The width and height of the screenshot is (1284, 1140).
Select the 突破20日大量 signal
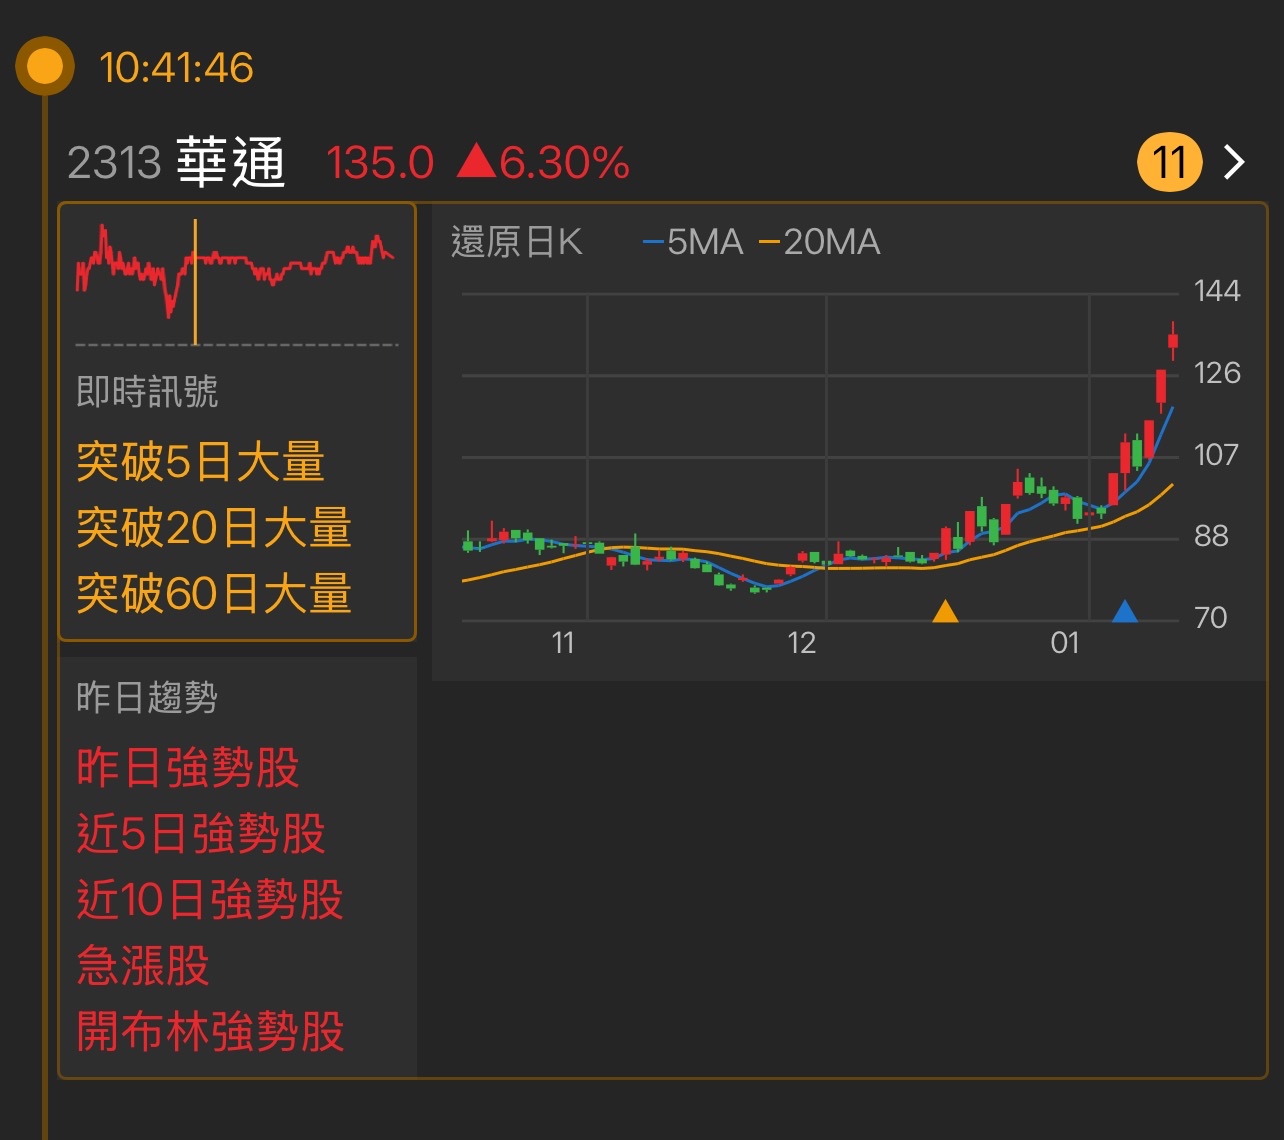coord(214,528)
